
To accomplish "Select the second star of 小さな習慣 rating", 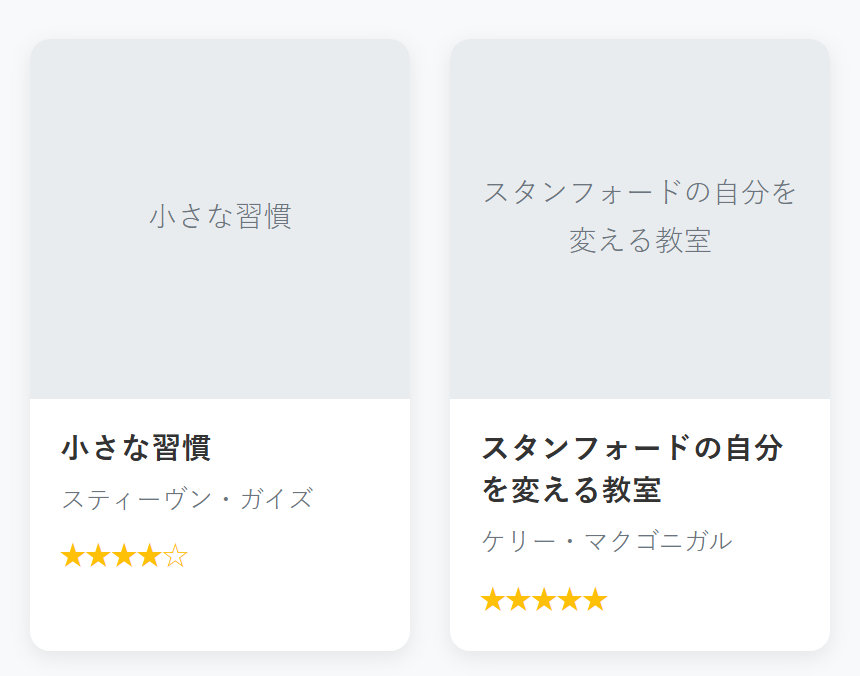I will click(x=99, y=556).
